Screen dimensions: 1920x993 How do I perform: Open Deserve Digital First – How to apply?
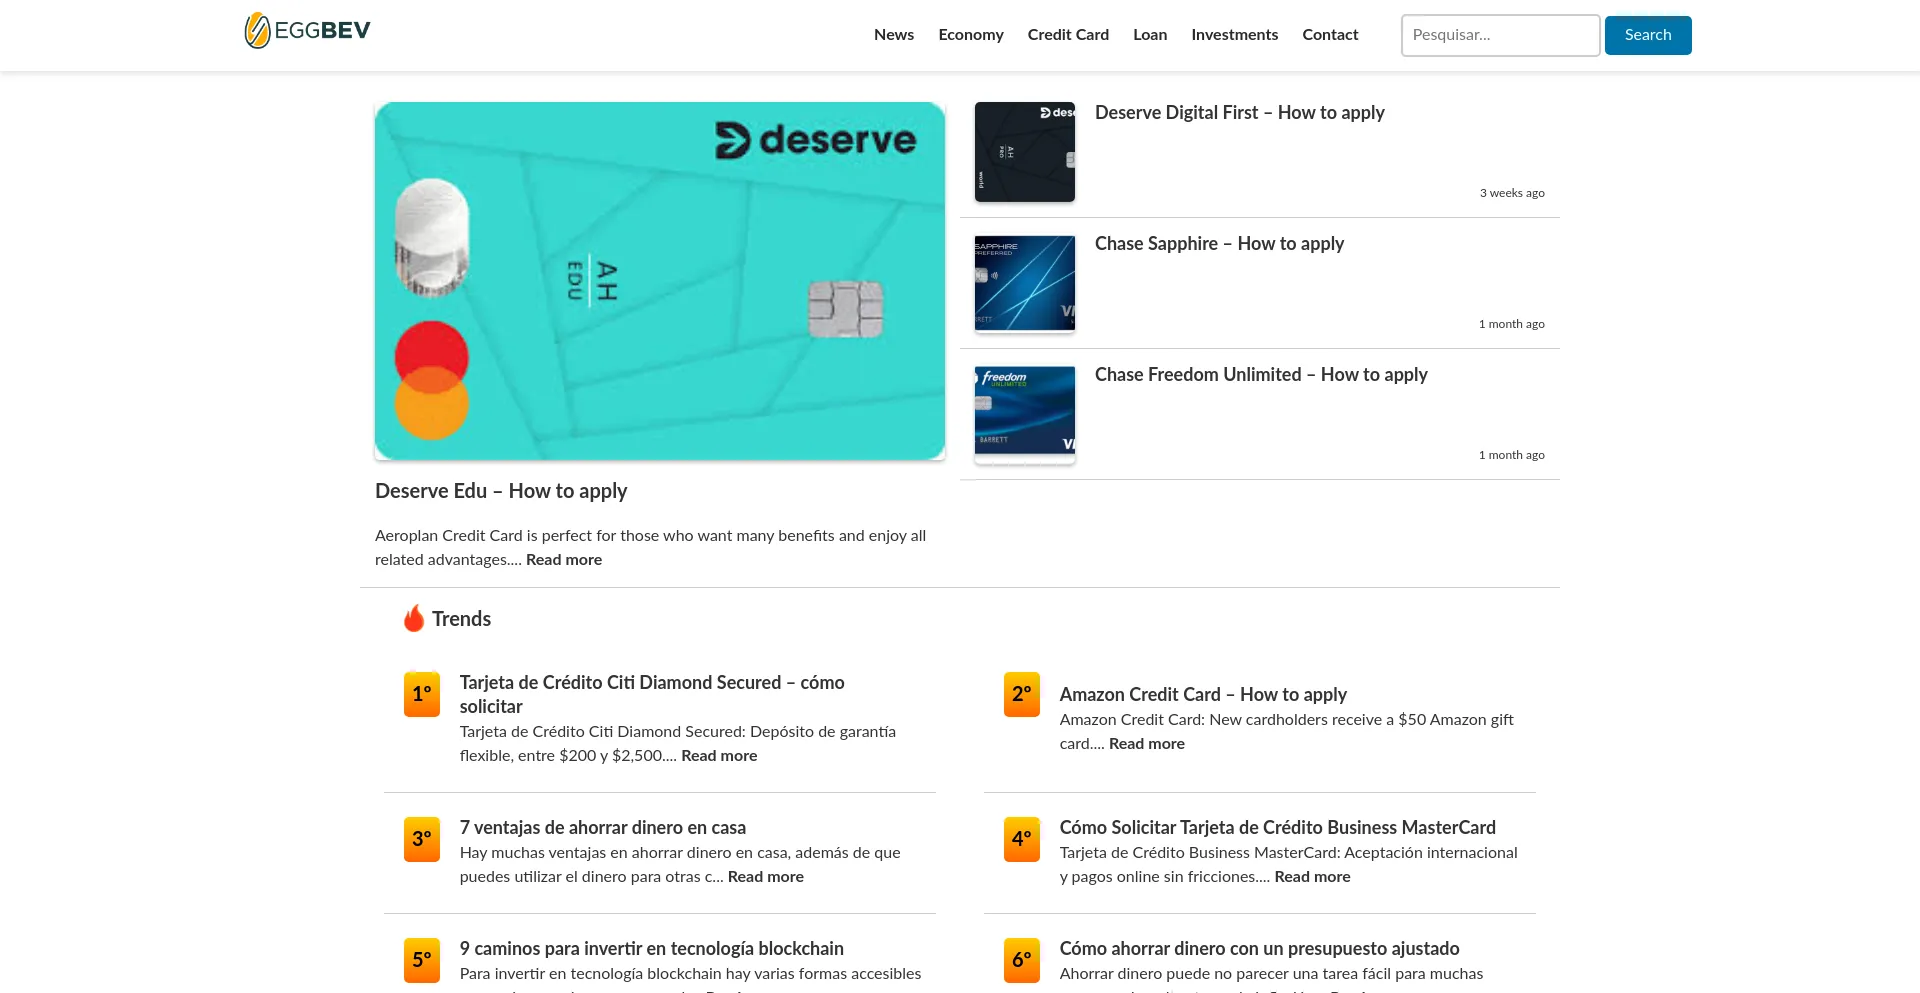tap(1240, 113)
